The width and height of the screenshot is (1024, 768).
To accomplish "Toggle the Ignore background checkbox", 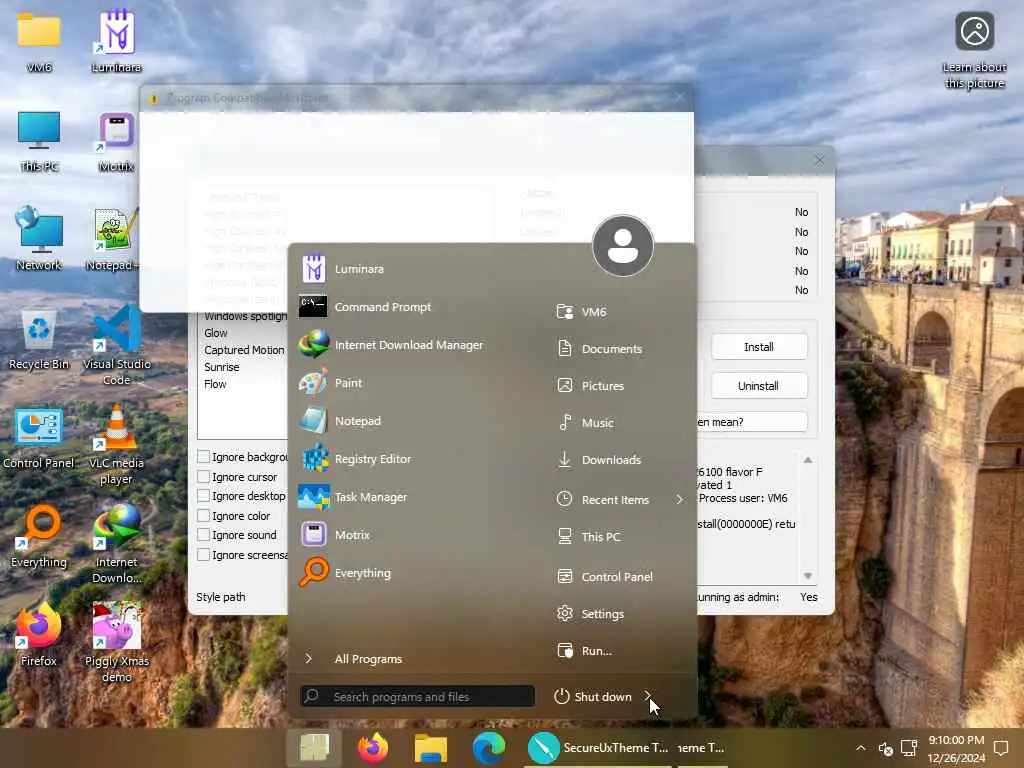I will [204, 457].
